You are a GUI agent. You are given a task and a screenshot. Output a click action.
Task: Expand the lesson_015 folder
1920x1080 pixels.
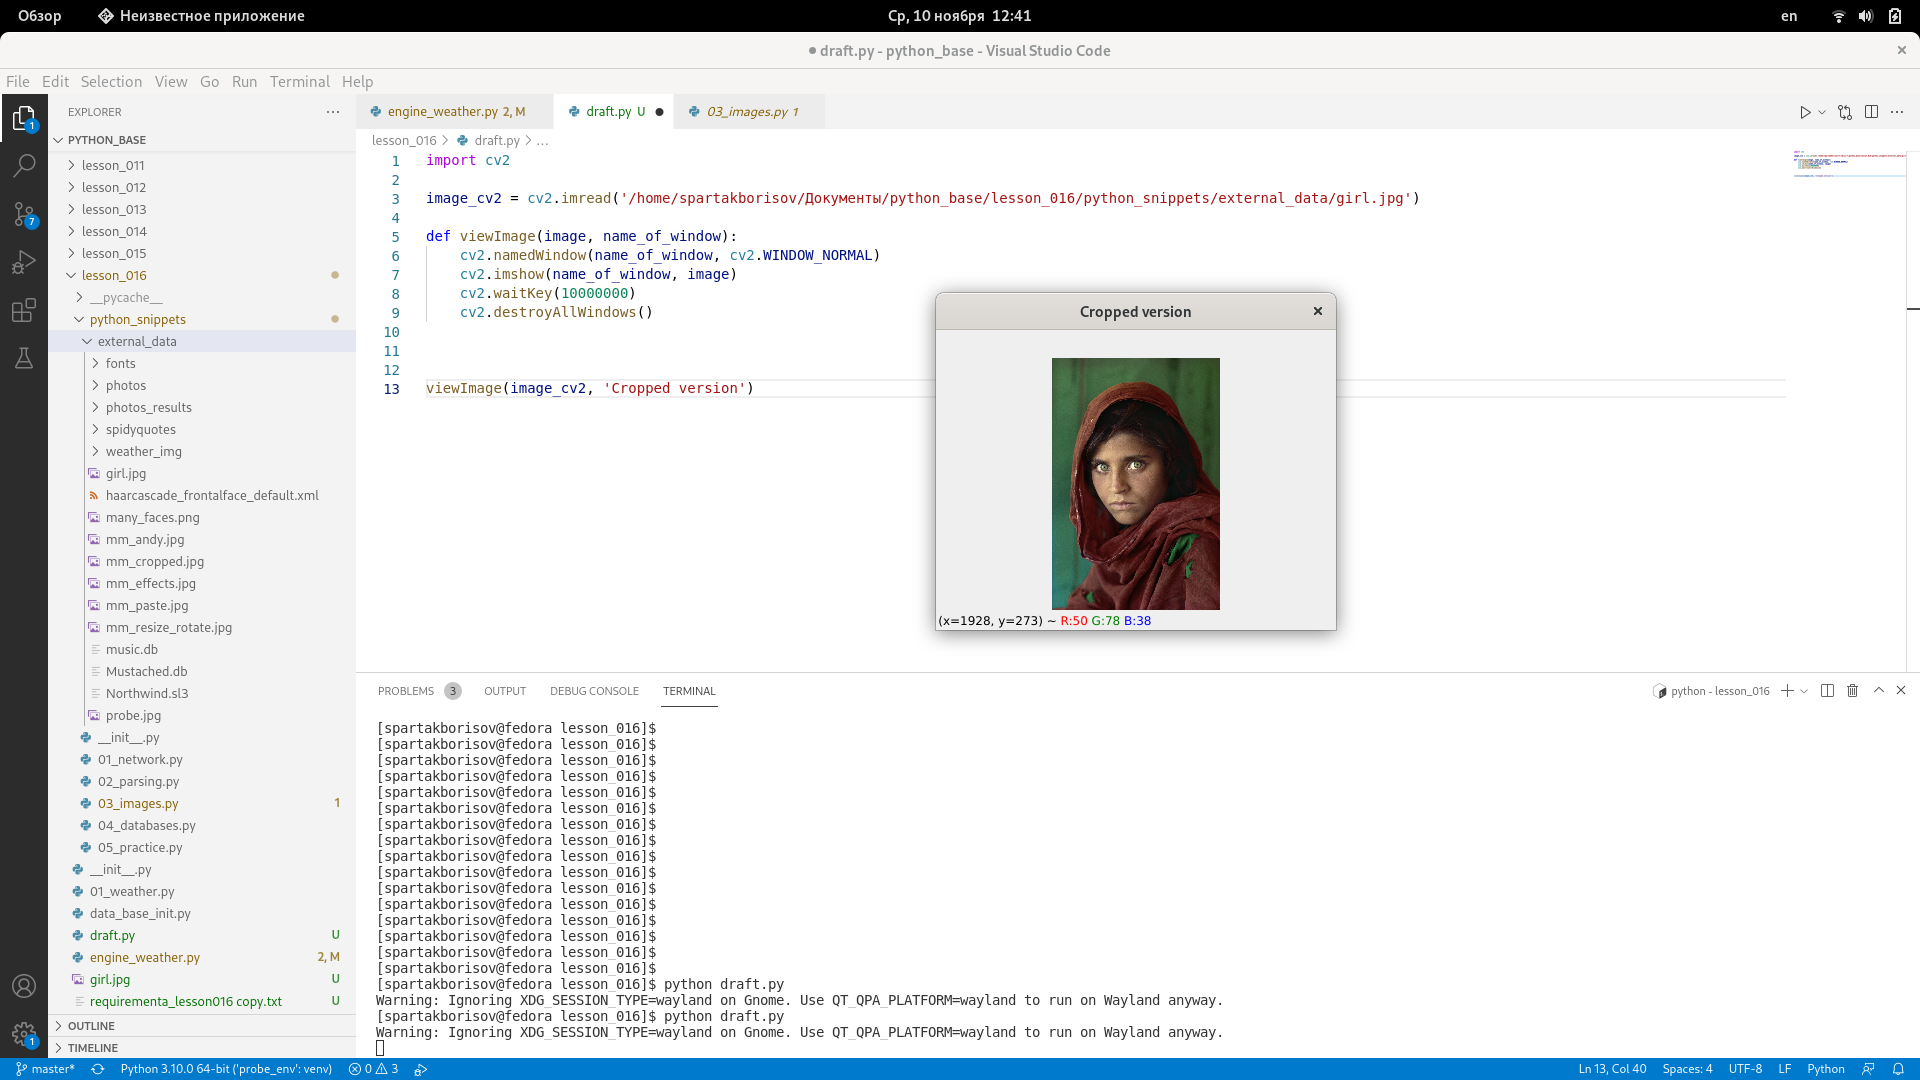click(114, 253)
